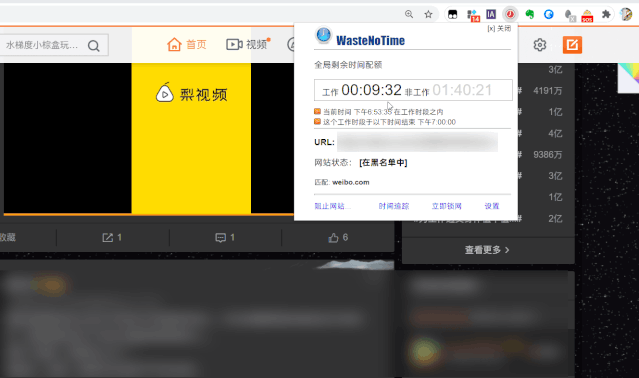Open the Chrome profile avatar

626,14
